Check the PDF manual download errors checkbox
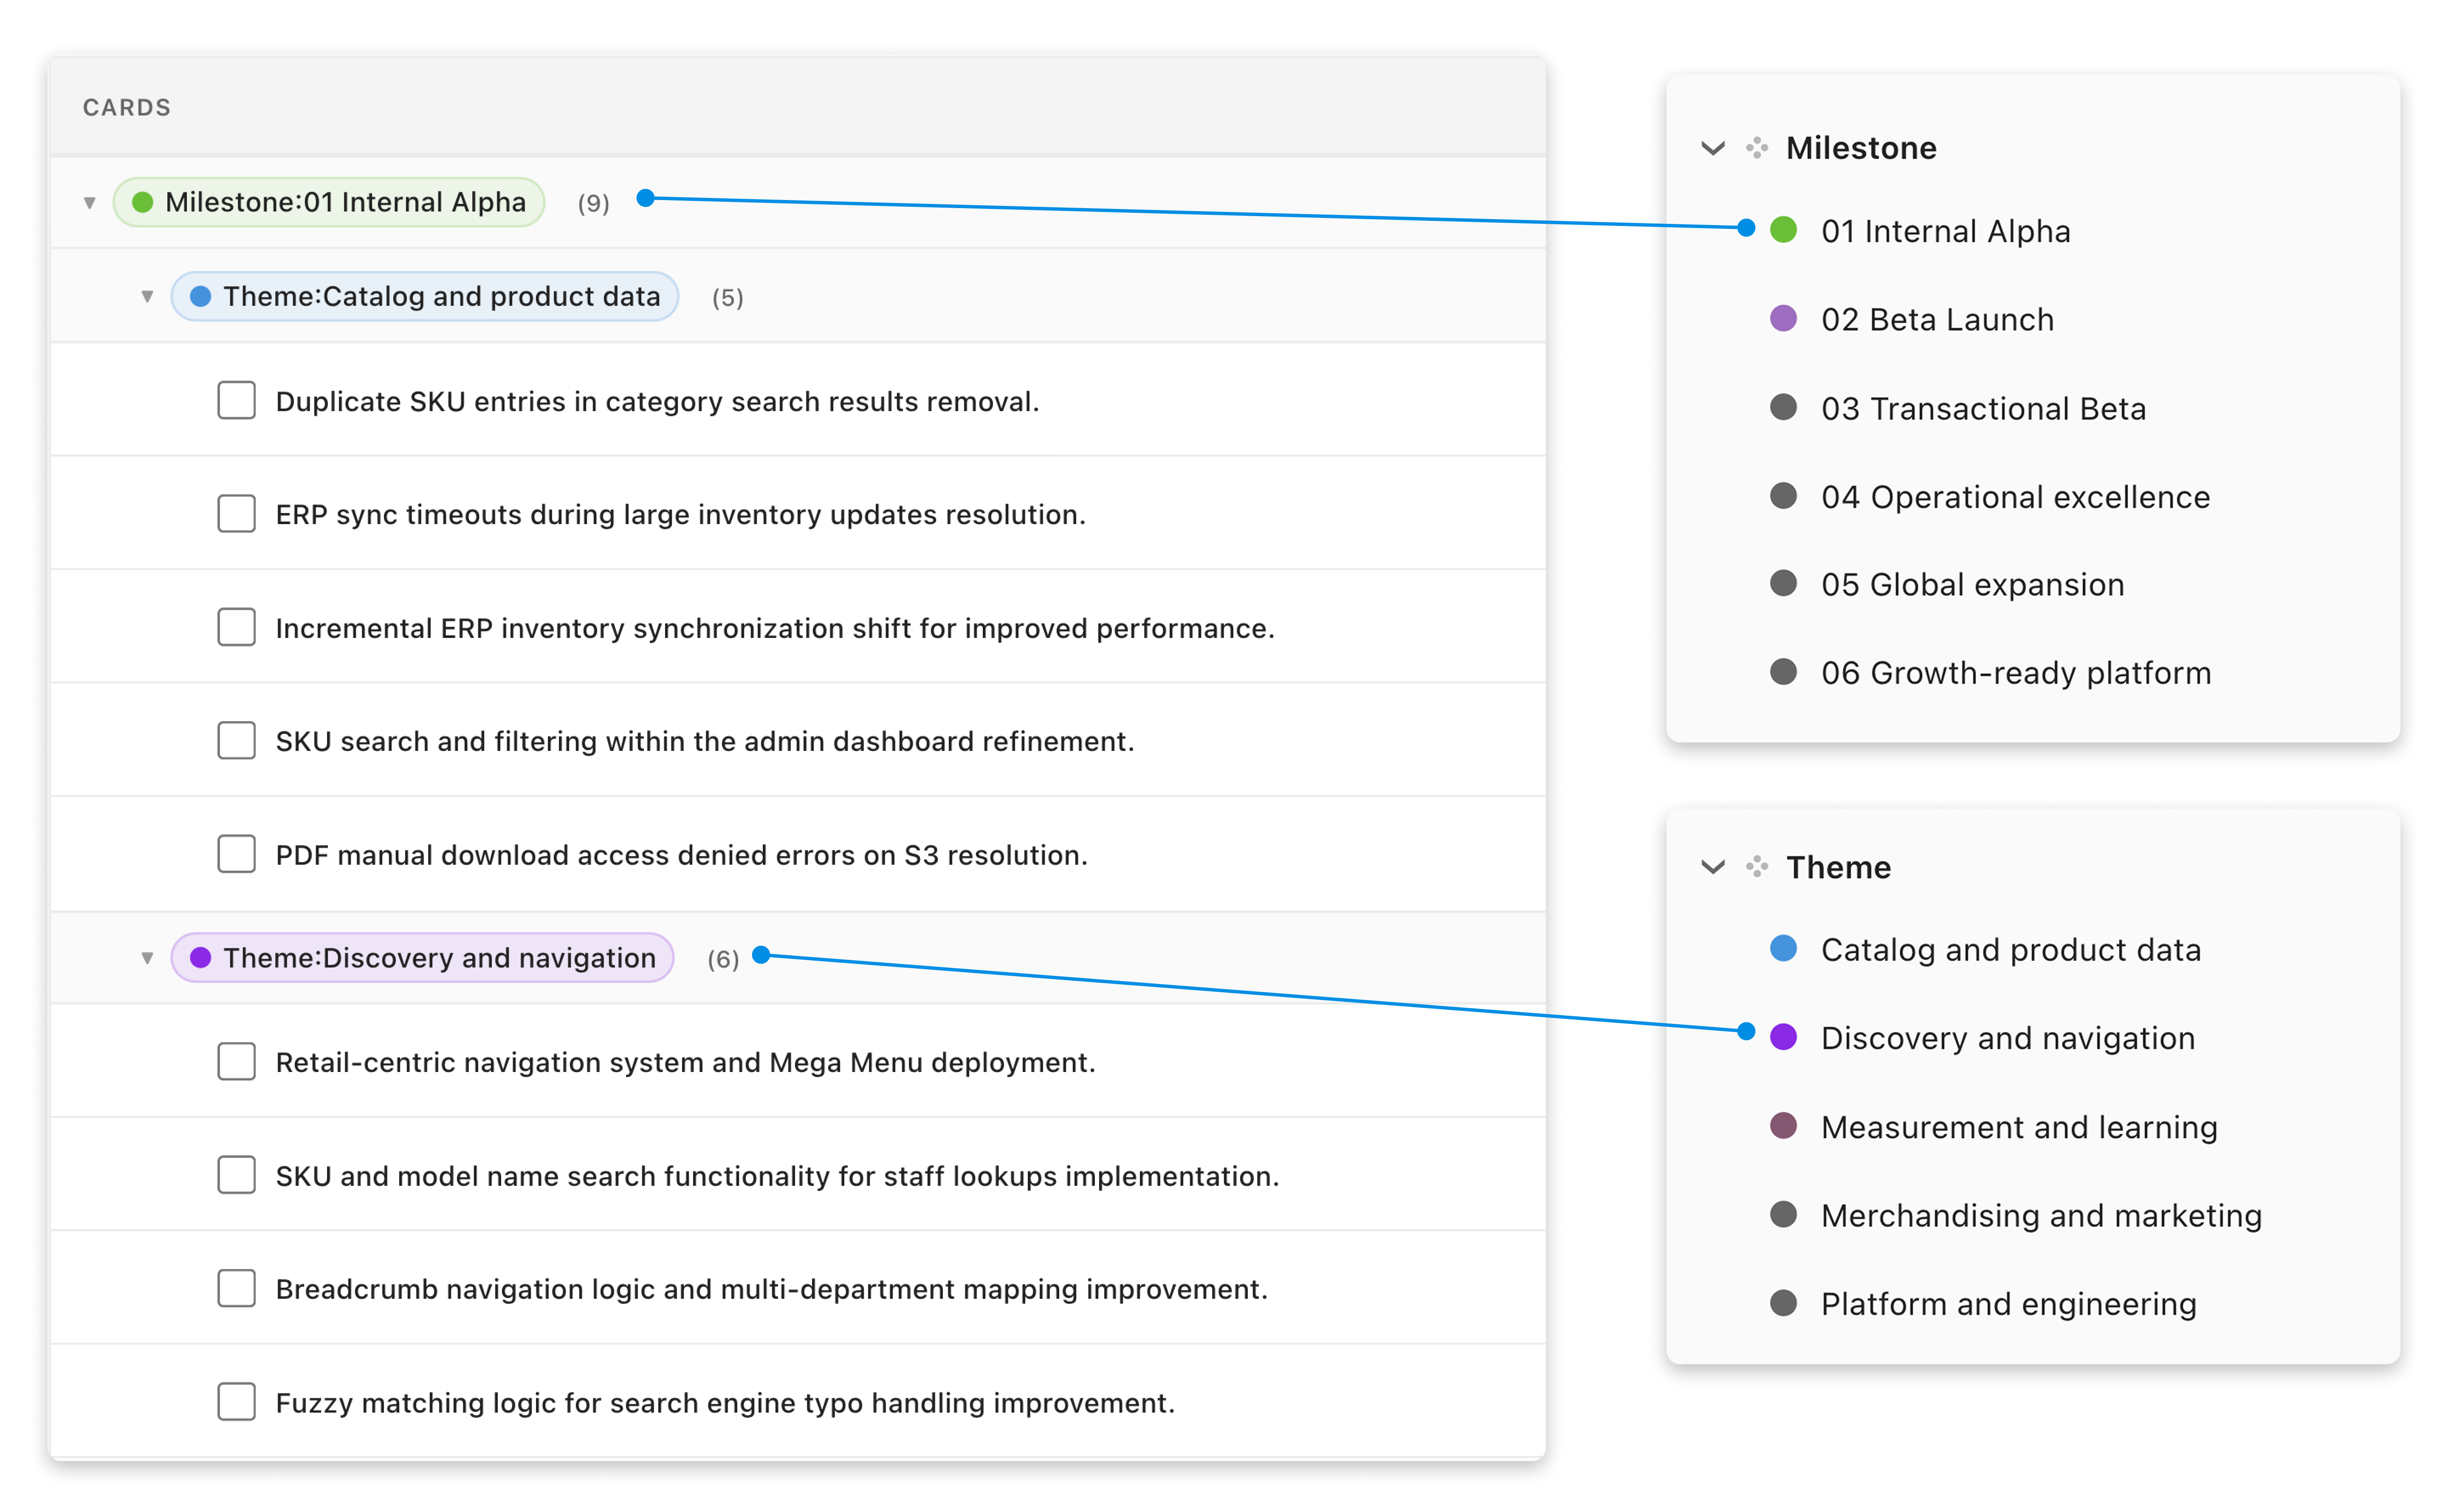 [236, 854]
